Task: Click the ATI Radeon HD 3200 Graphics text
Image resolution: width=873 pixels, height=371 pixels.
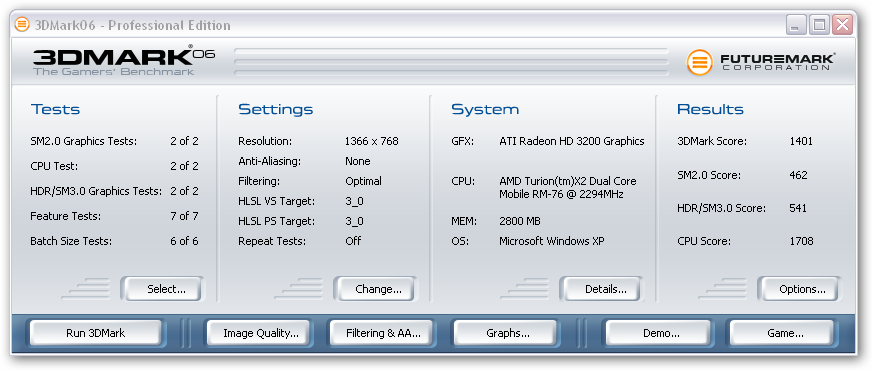Action: [x=572, y=141]
